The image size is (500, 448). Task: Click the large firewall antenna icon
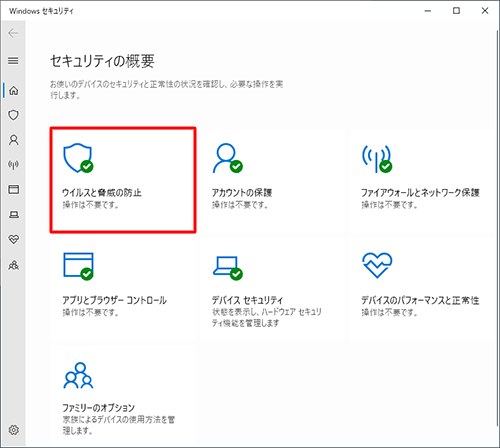(377, 159)
